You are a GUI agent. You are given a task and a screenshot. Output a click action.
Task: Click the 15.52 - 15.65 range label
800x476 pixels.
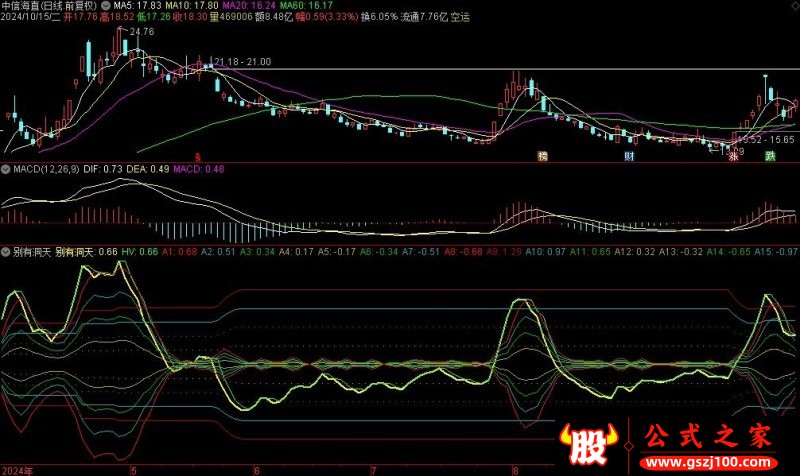[766, 139]
